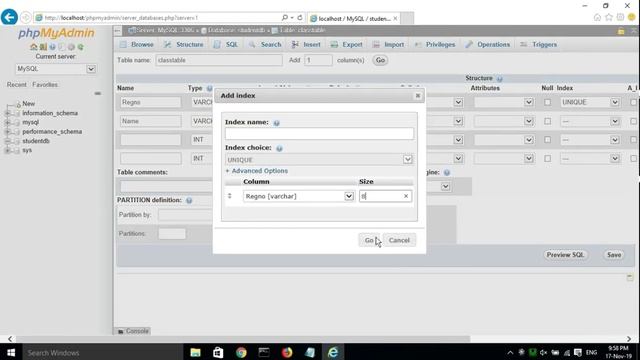Click the Index choice help icon
640x360 pixels.
(x=279, y=148)
